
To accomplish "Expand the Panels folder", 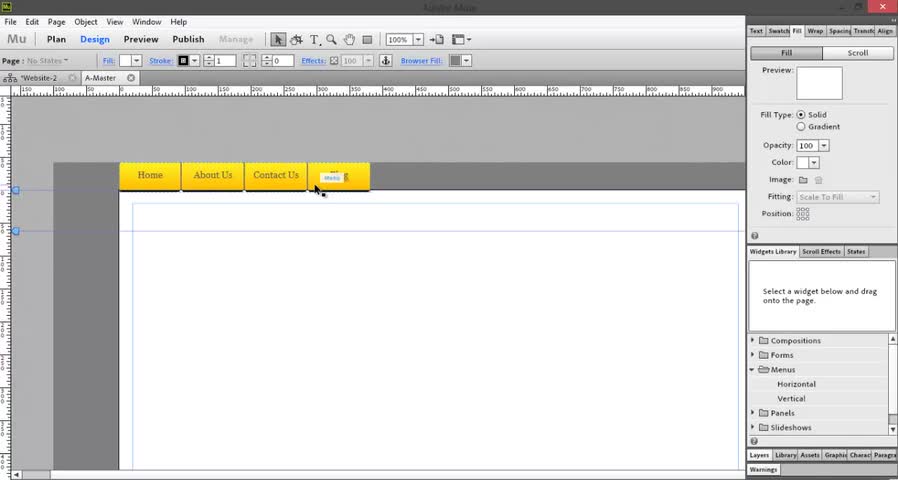I will pos(753,412).
